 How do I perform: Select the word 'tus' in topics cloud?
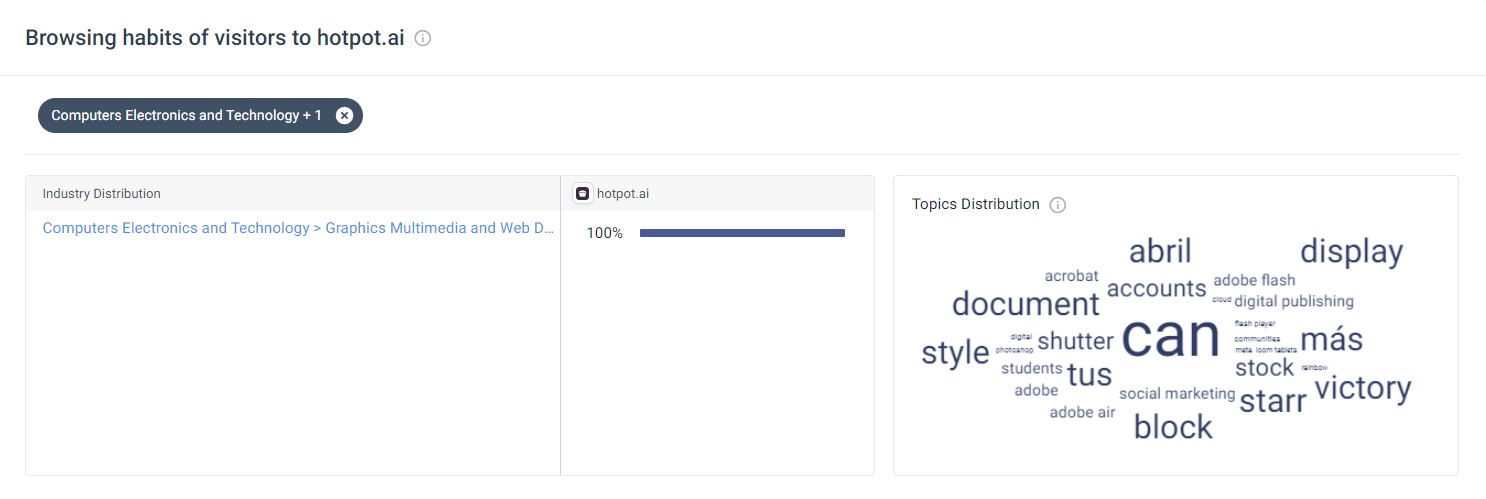click(1089, 374)
